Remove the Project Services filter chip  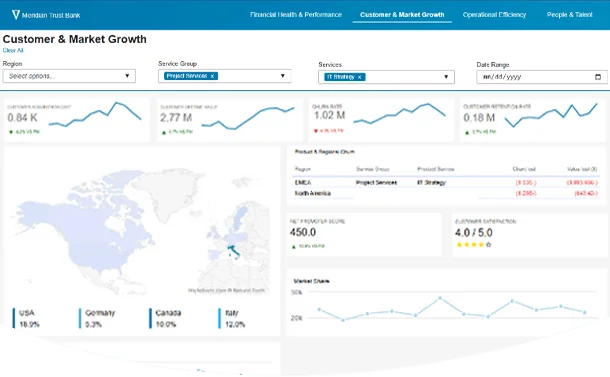pyautogui.click(x=212, y=76)
